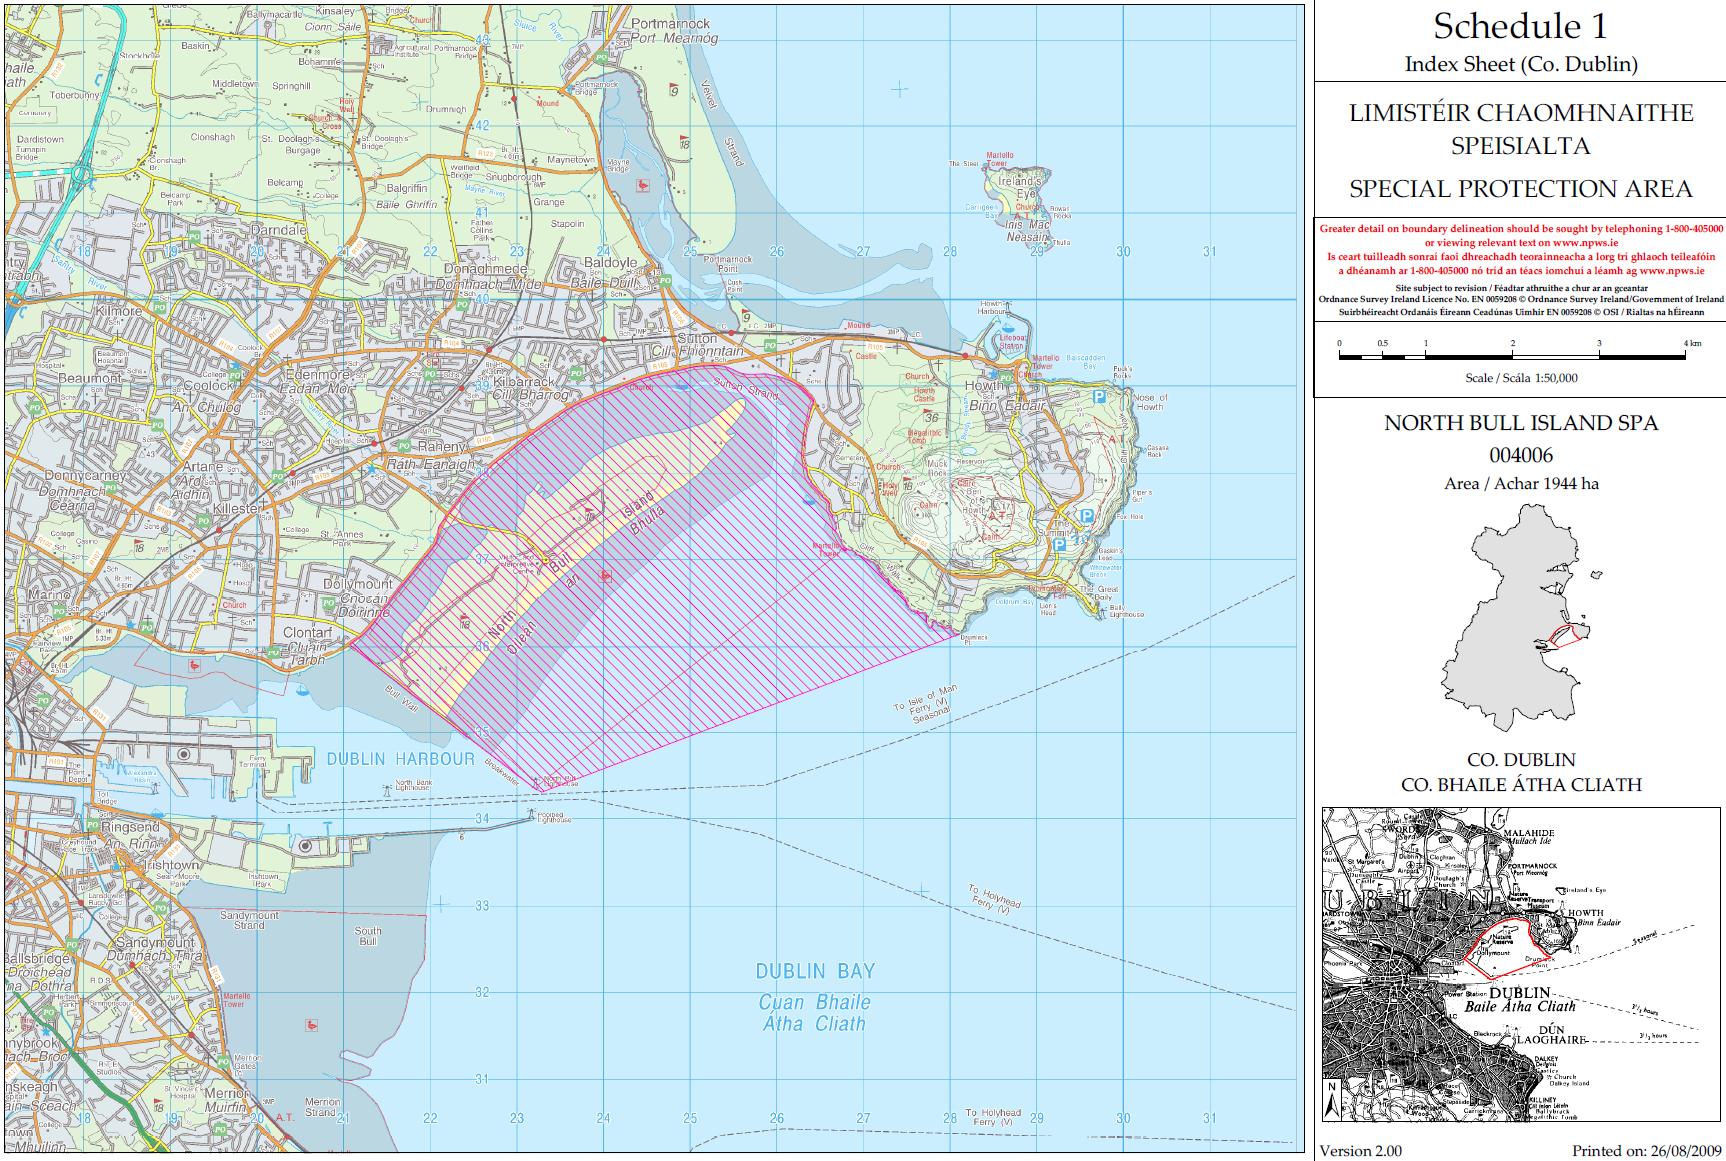The width and height of the screenshot is (1726, 1161).
Task: Click the 'Killester' place name
Action: [x=236, y=509]
